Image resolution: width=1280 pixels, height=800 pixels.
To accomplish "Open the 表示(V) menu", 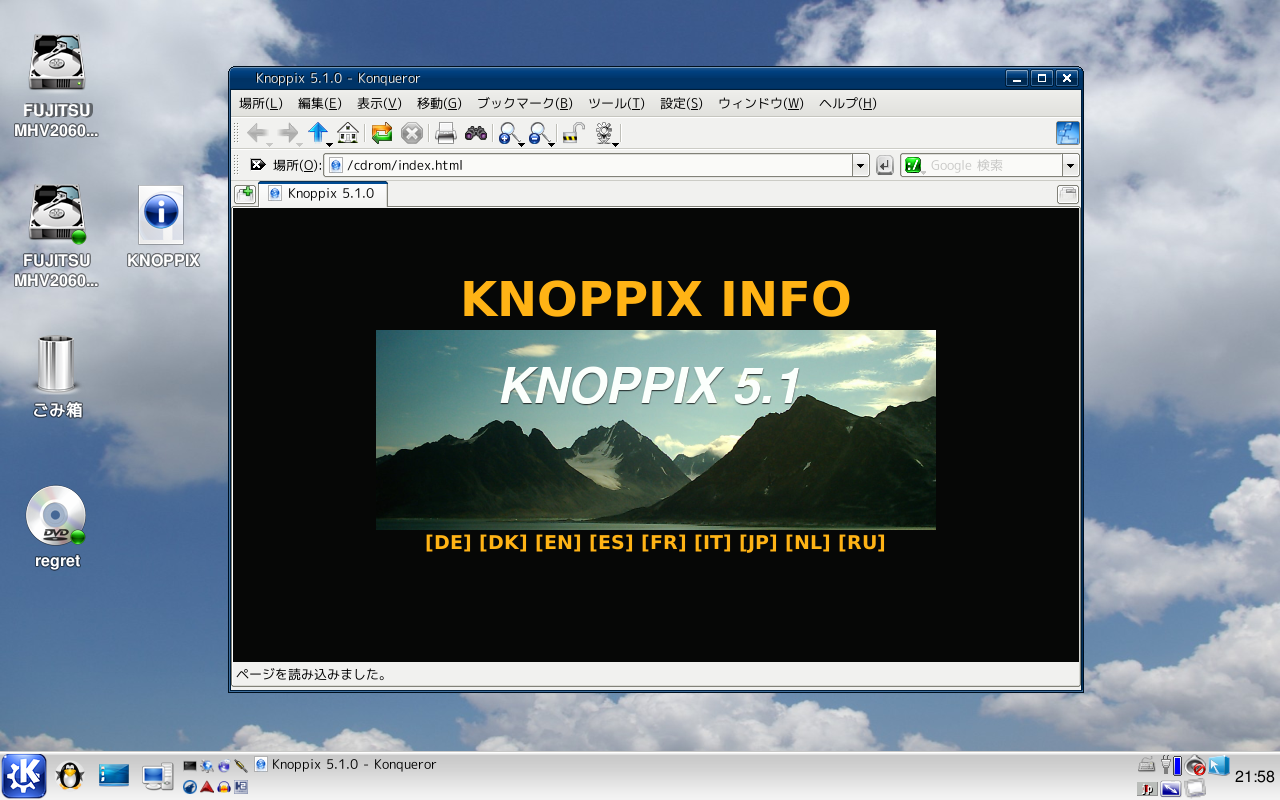I will click(379, 103).
